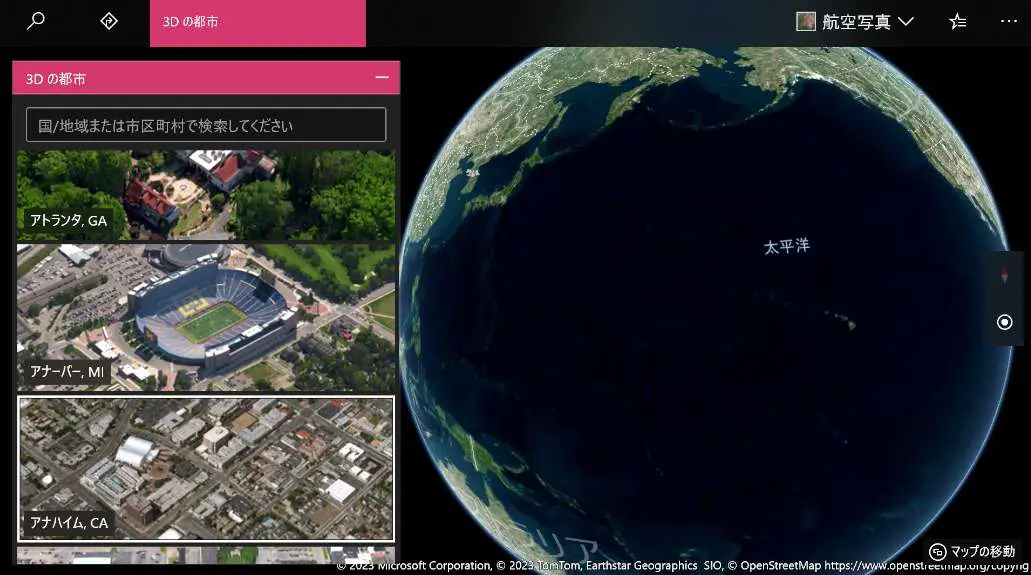Click the 3D の都市 panel header title
Screen dimensions: 1031x575
56,79
